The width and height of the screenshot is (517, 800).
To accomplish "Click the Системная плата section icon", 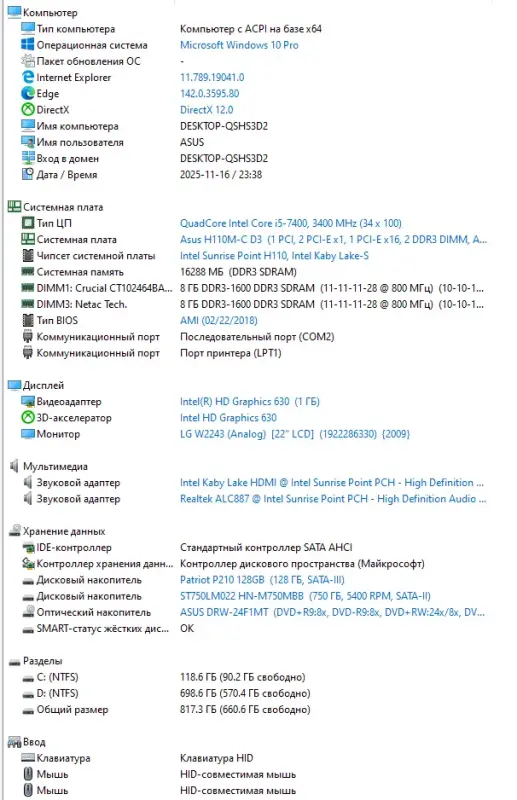I will pos(14,207).
